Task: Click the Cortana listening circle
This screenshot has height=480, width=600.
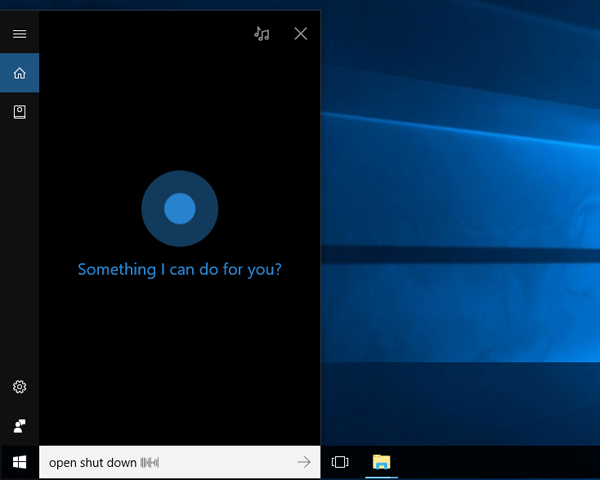Action: pyautogui.click(x=179, y=209)
